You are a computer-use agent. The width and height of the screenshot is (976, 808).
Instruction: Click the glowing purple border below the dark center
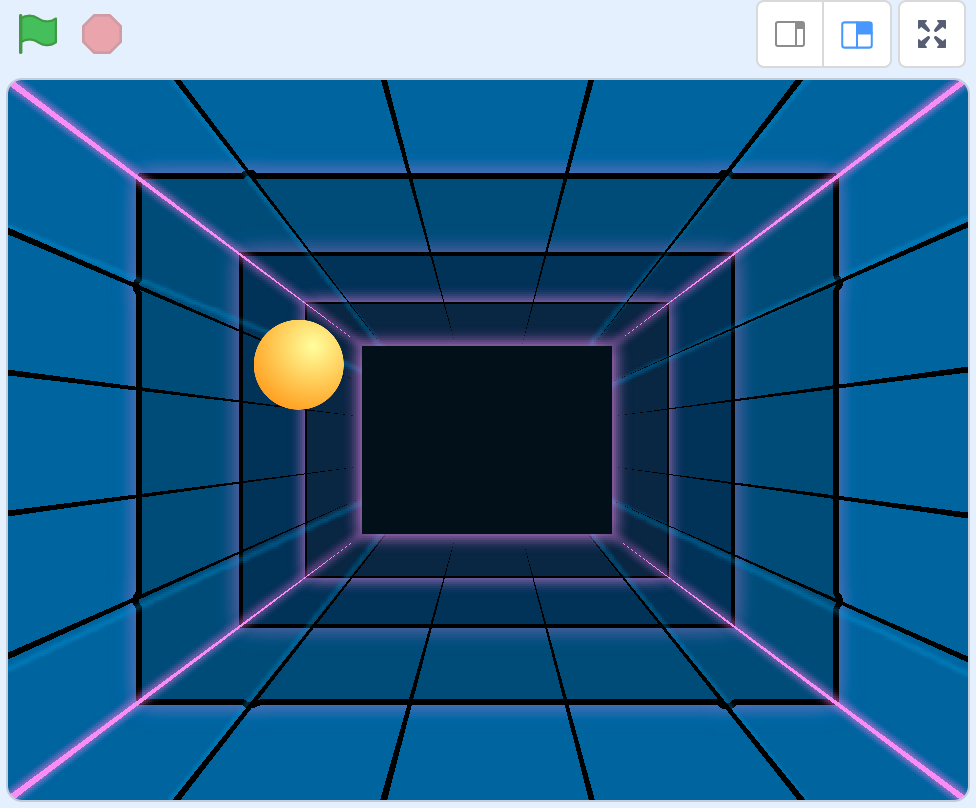[487, 537]
